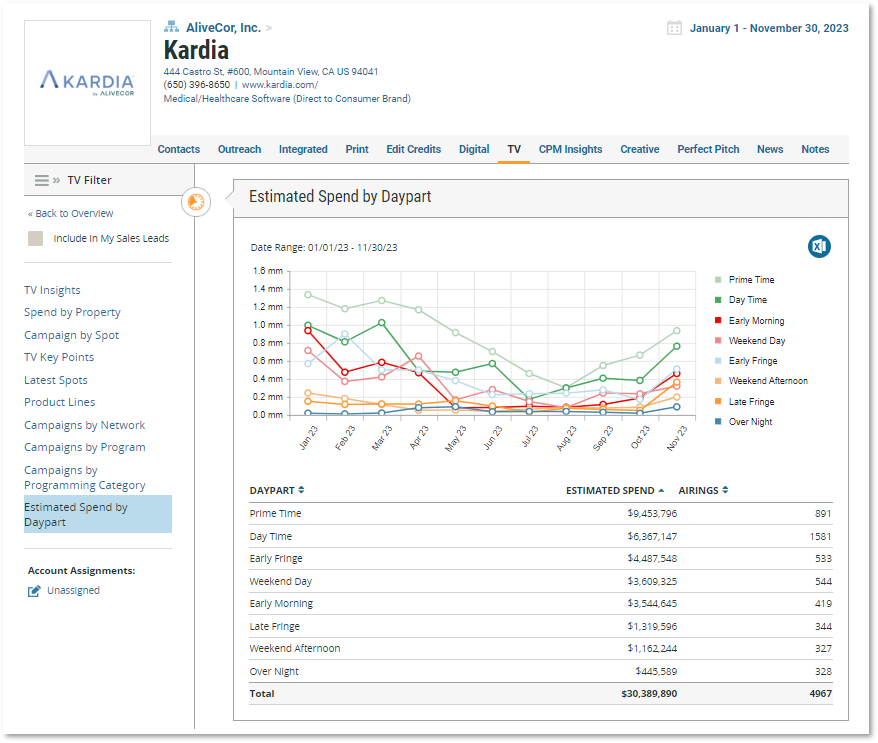This screenshot has height=743, width=878.
Task: Click the Weekend Afternoon table row label
Action: point(295,648)
